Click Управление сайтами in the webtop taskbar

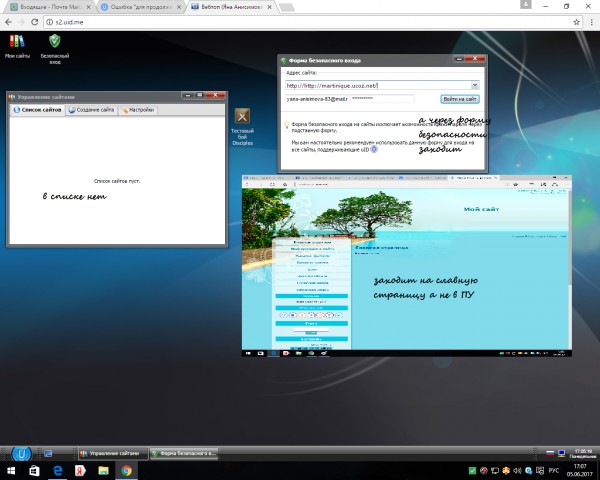coord(113,454)
